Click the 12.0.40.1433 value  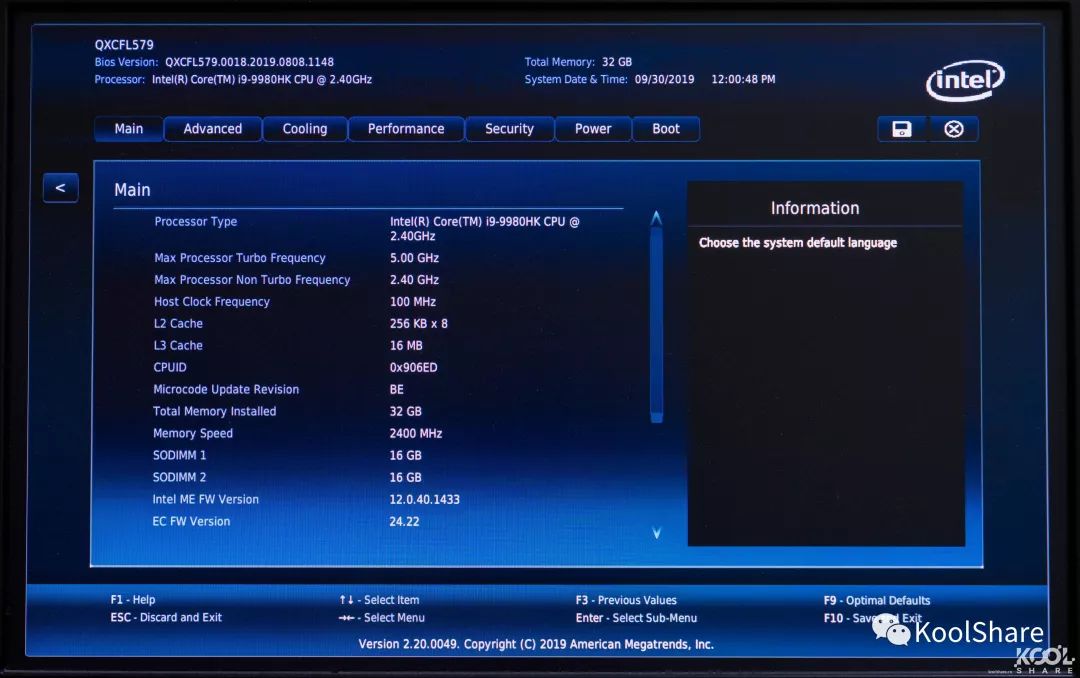coord(424,500)
